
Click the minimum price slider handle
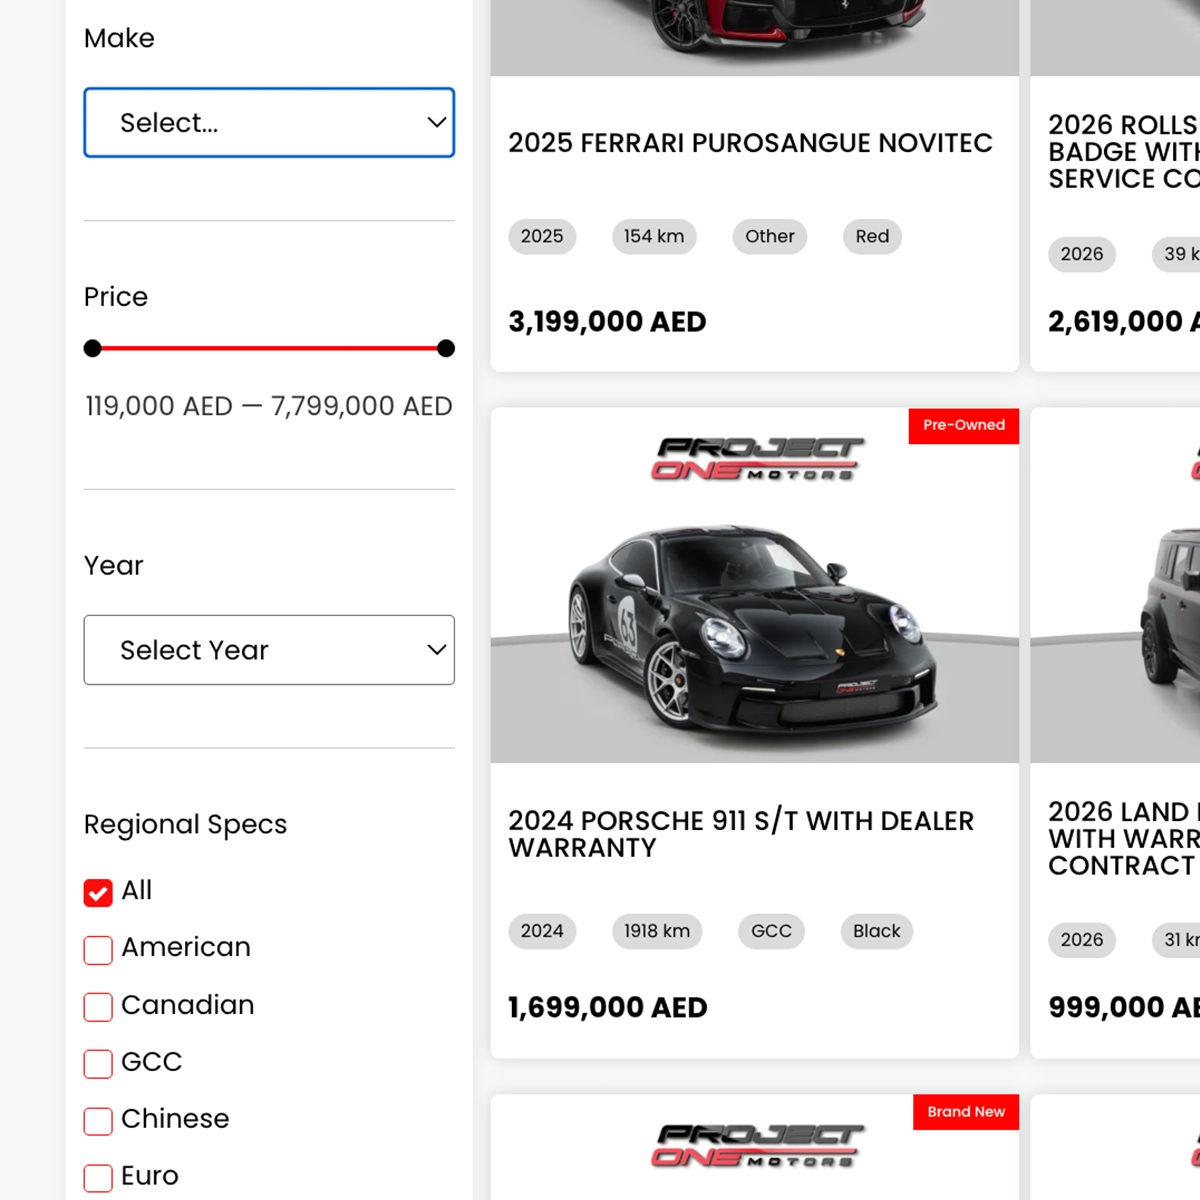click(93, 348)
